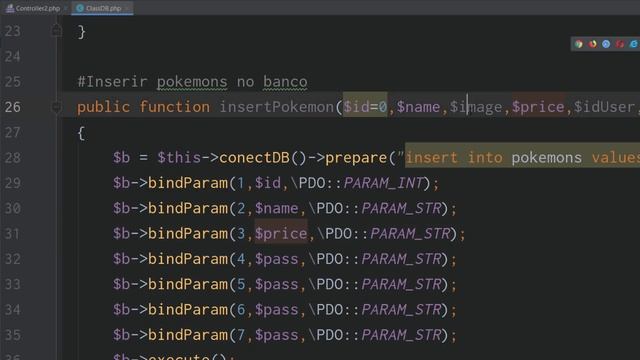Click the $image parameter on line 26
The image size is (640, 360).
click(x=476, y=107)
